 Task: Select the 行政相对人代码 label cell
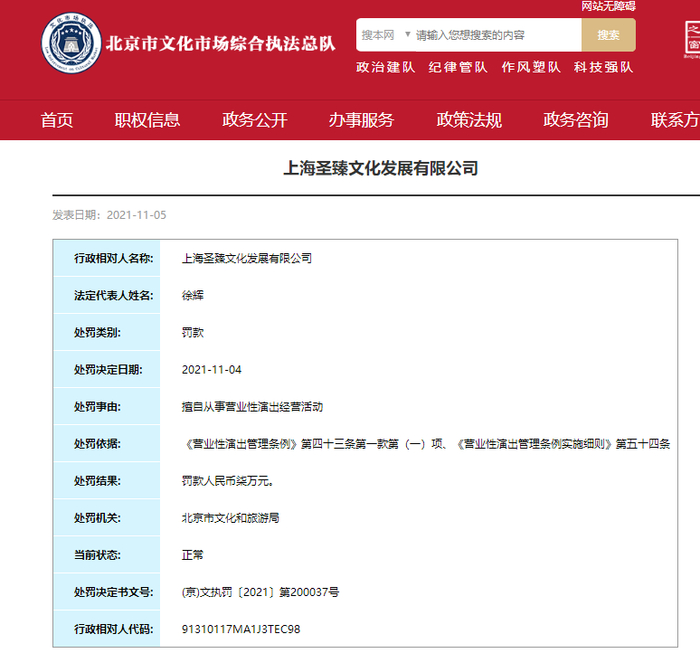[x=107, y=629]
